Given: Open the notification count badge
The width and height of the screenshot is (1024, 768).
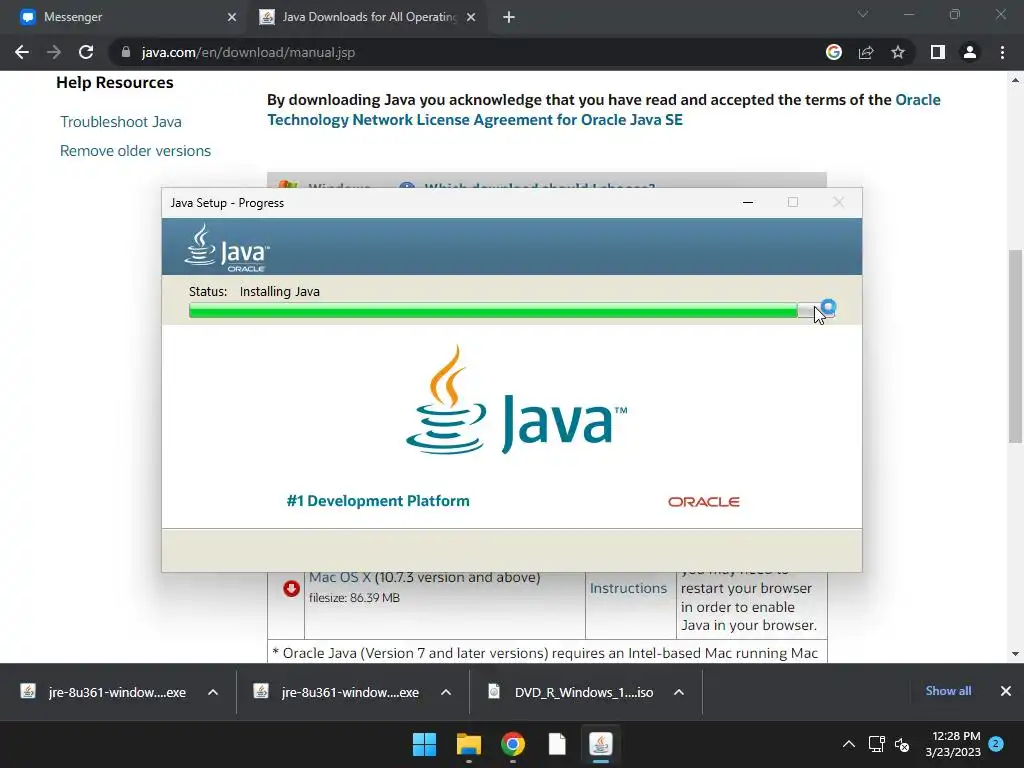Looking at the screenshot, I should click(x=996, y=744).
